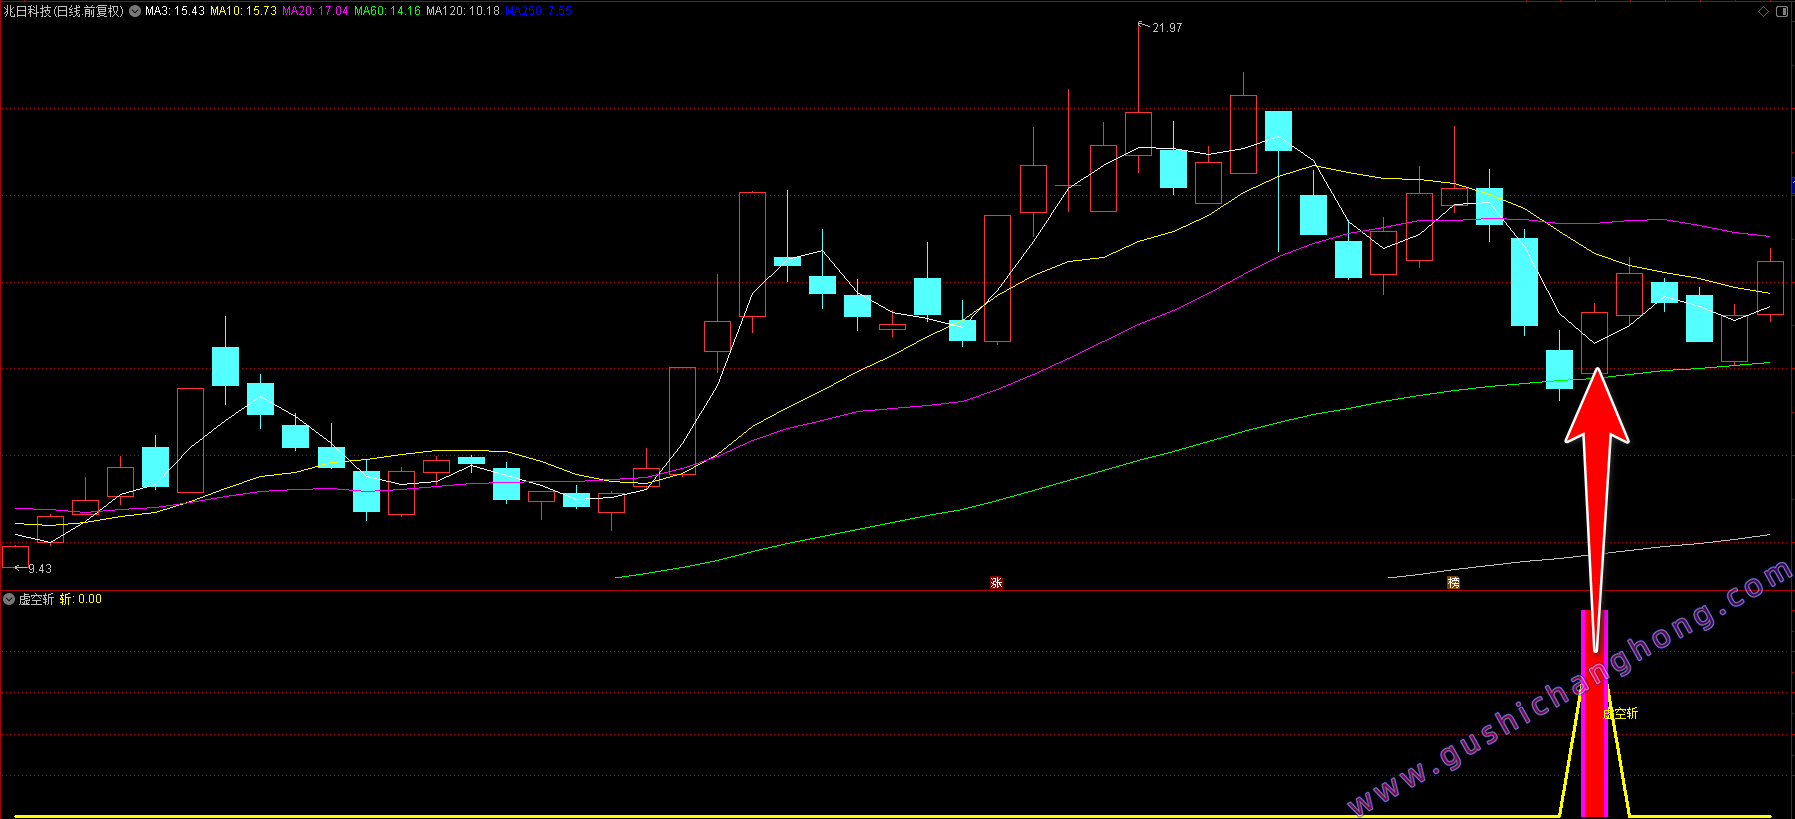Click the candlestick with the 21.97 high

click(x=1138, y=132)
